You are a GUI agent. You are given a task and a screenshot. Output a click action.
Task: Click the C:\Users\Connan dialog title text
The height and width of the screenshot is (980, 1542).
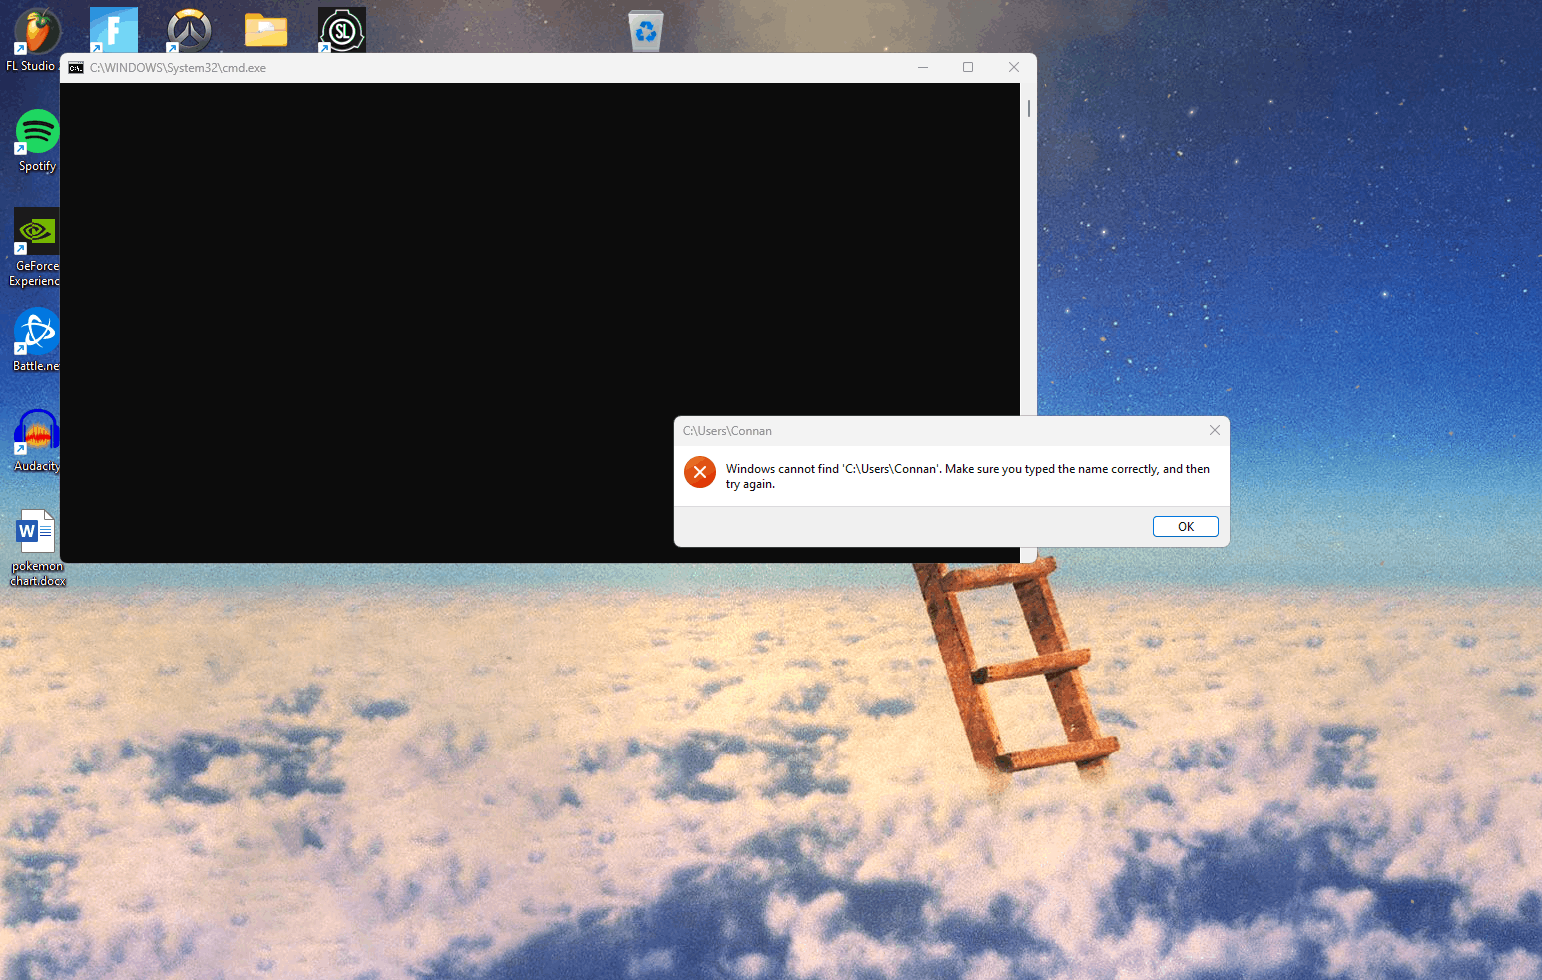[727, 431]
